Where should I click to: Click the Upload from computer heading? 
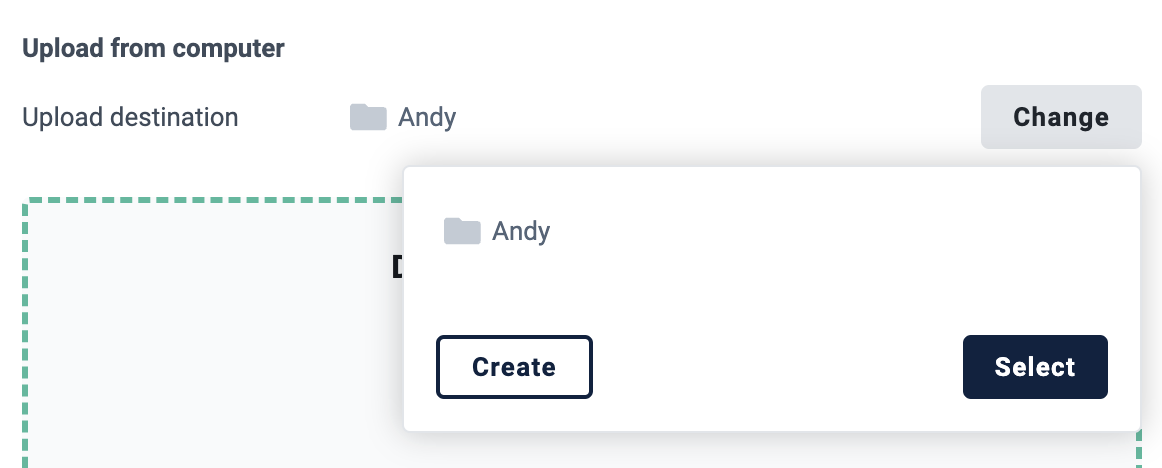pyautogui.click(x=153, y=48)
